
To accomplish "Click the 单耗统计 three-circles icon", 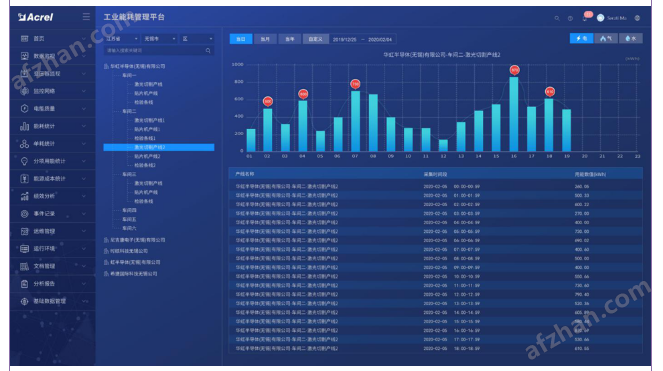I will pos(25,144).
